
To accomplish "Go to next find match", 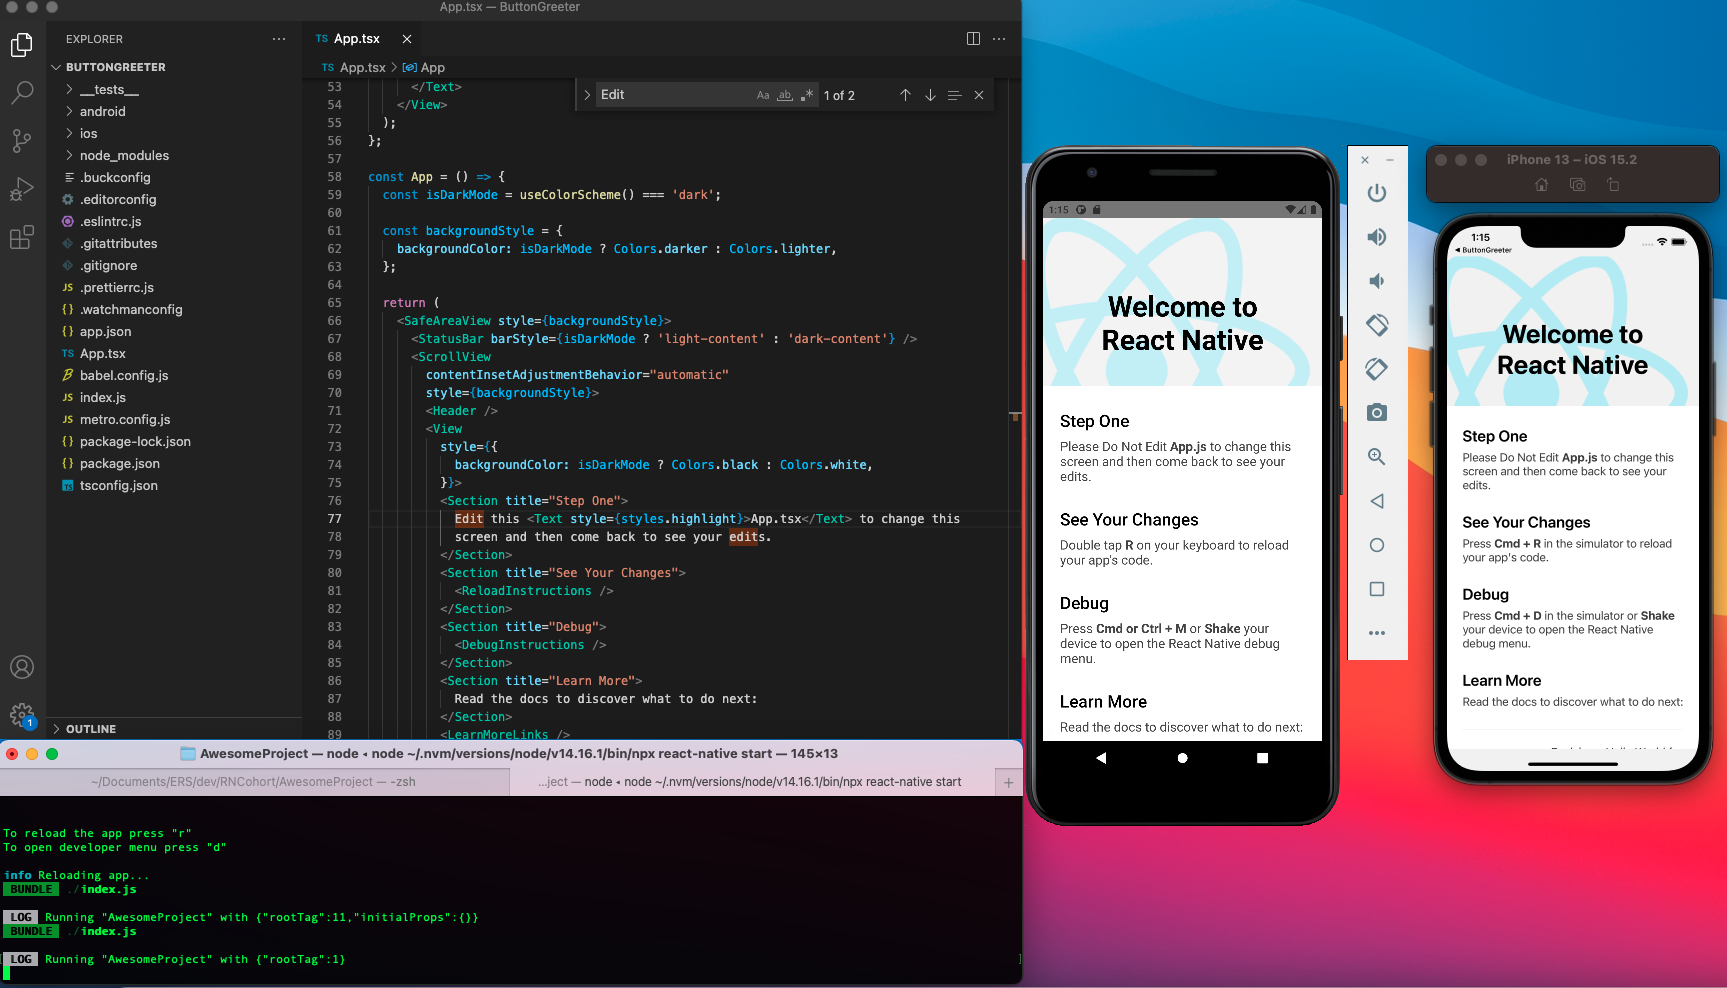I will pyautogui.click(x=930, y=95).
